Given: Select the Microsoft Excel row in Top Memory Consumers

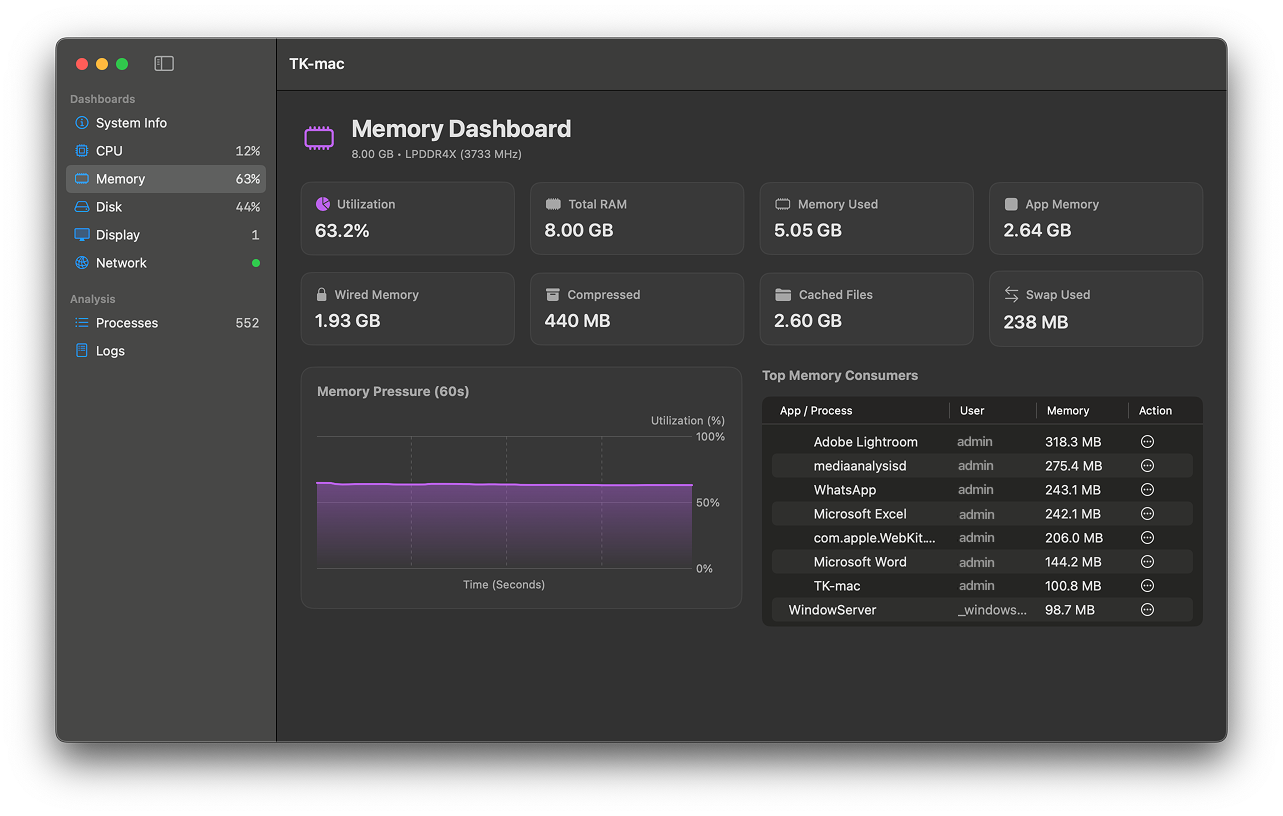Looking at the screenshot, I should click(x=950, y=513).
